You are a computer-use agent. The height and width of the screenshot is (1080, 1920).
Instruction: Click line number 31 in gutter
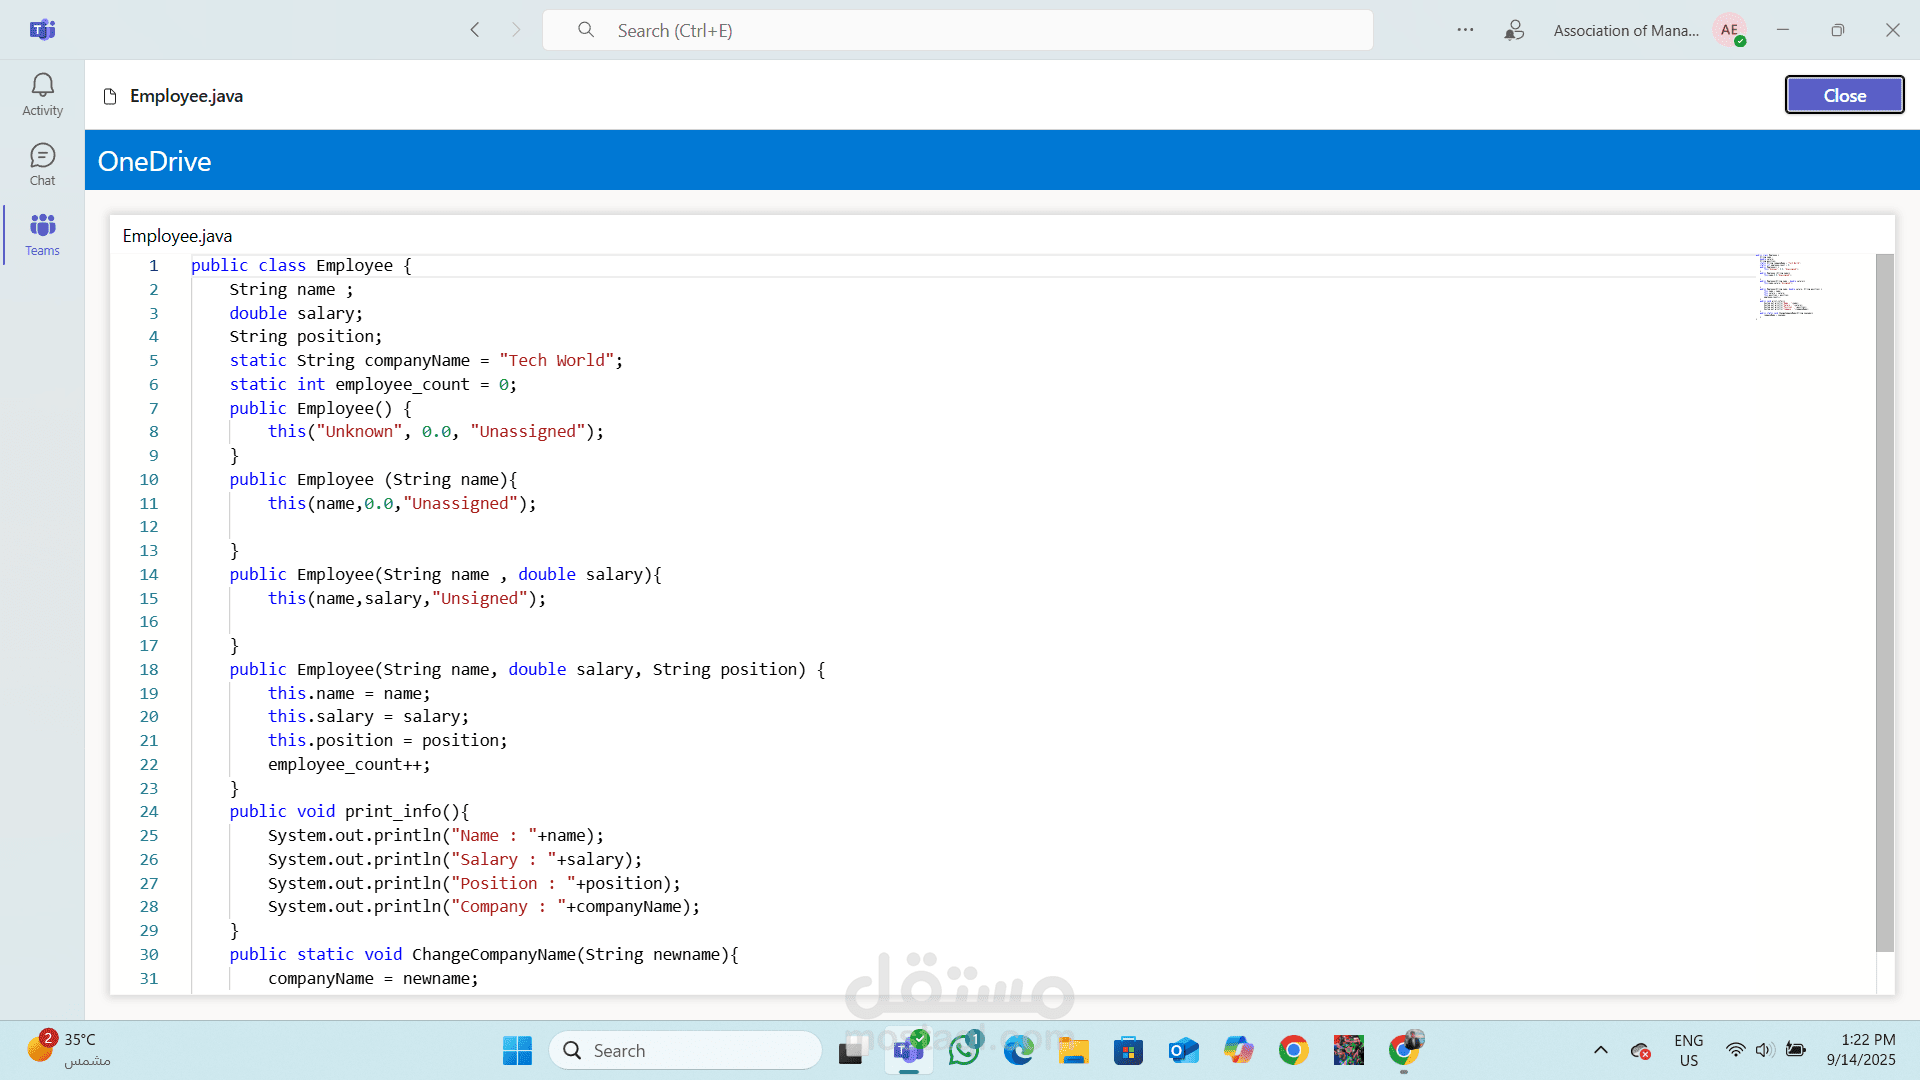pyautogui.click(x=149, y=979)
